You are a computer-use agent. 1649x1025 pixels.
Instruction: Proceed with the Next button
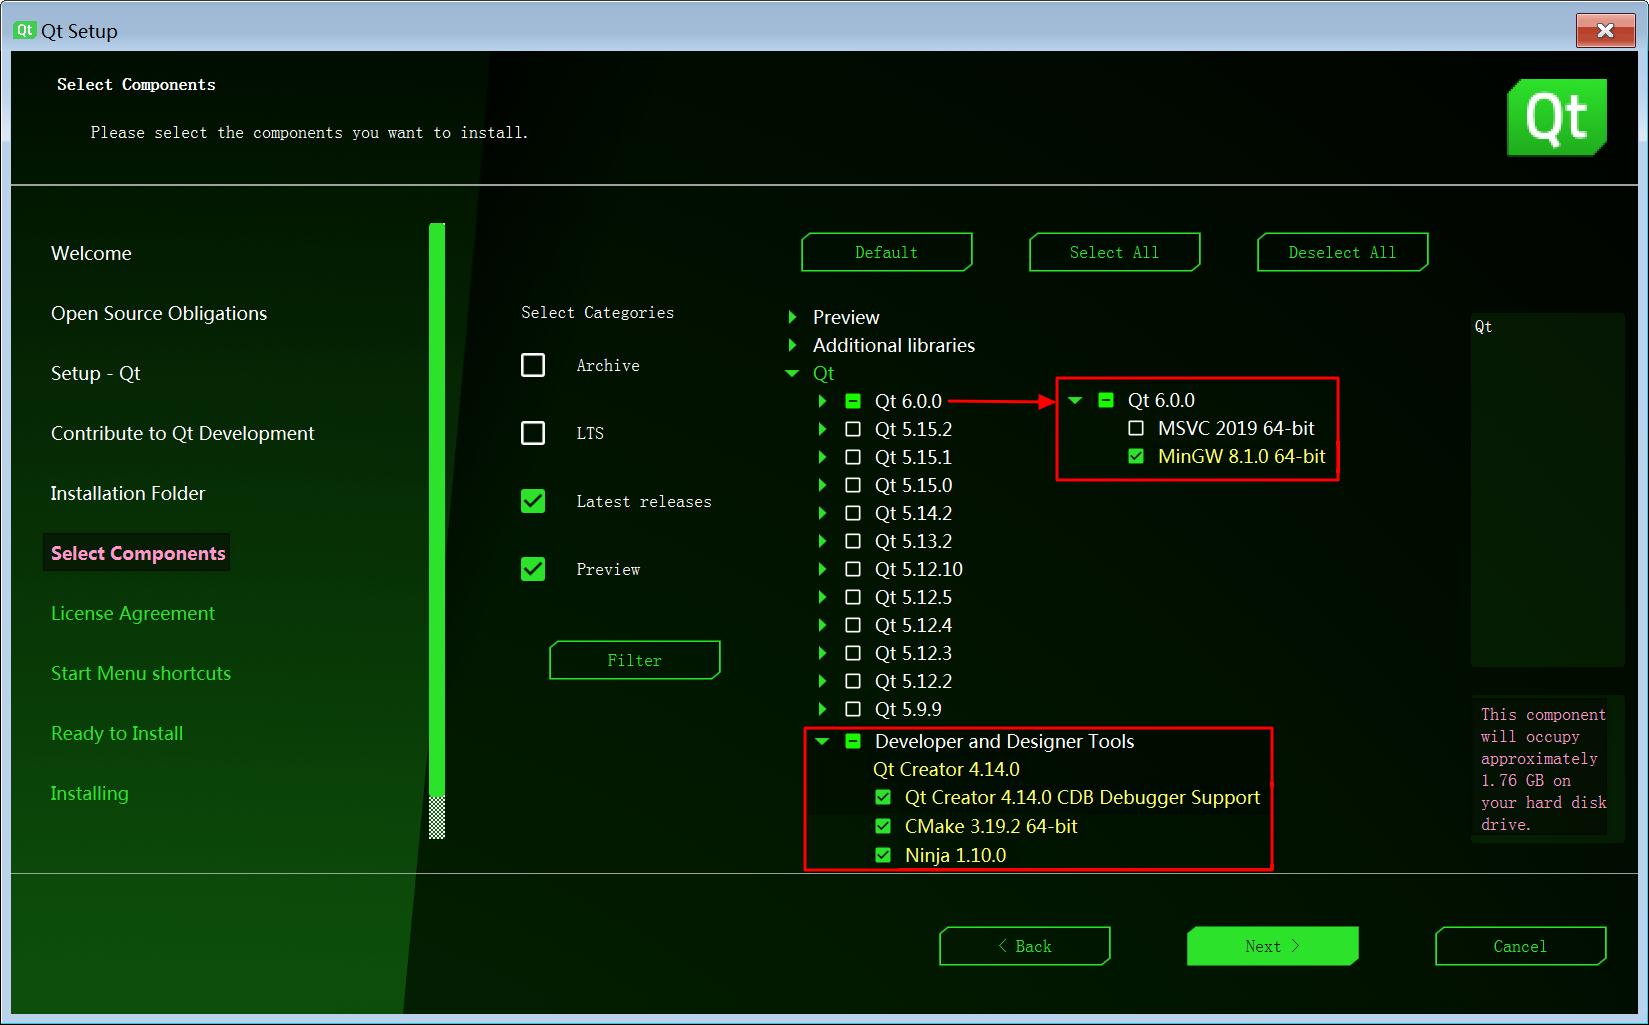point(1273,946)
